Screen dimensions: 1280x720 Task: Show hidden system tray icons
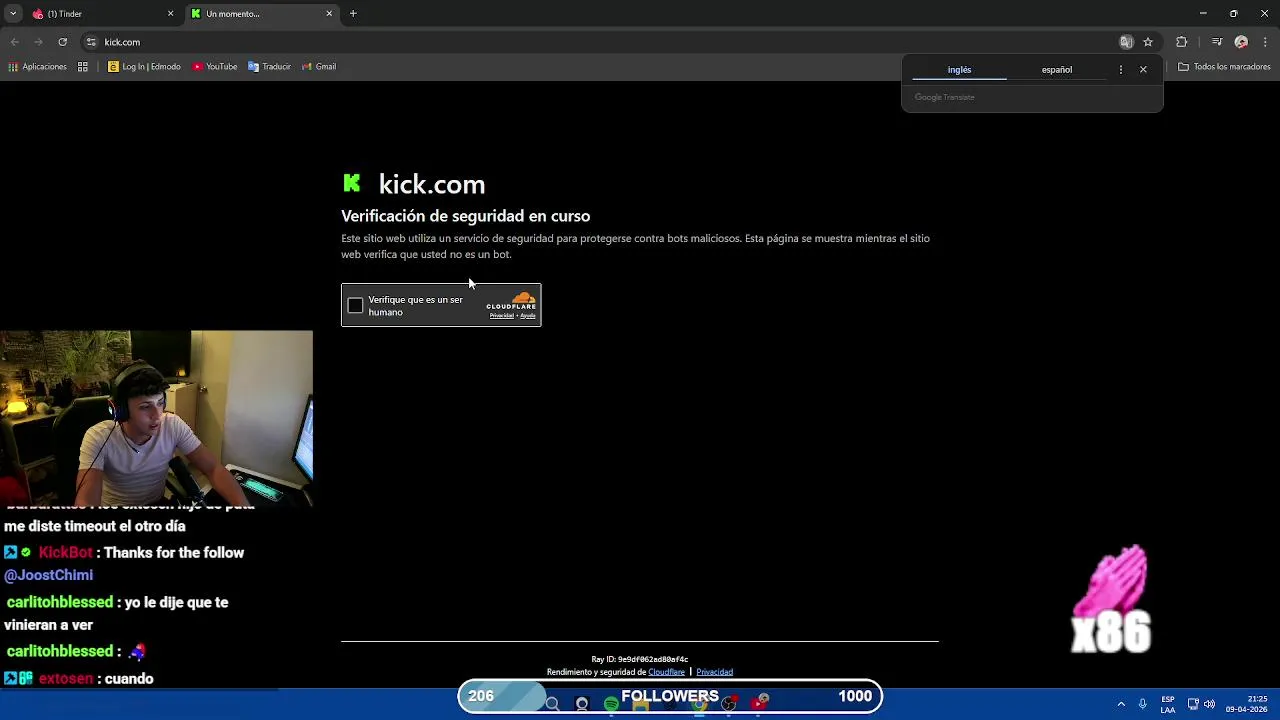[1121, 704]
